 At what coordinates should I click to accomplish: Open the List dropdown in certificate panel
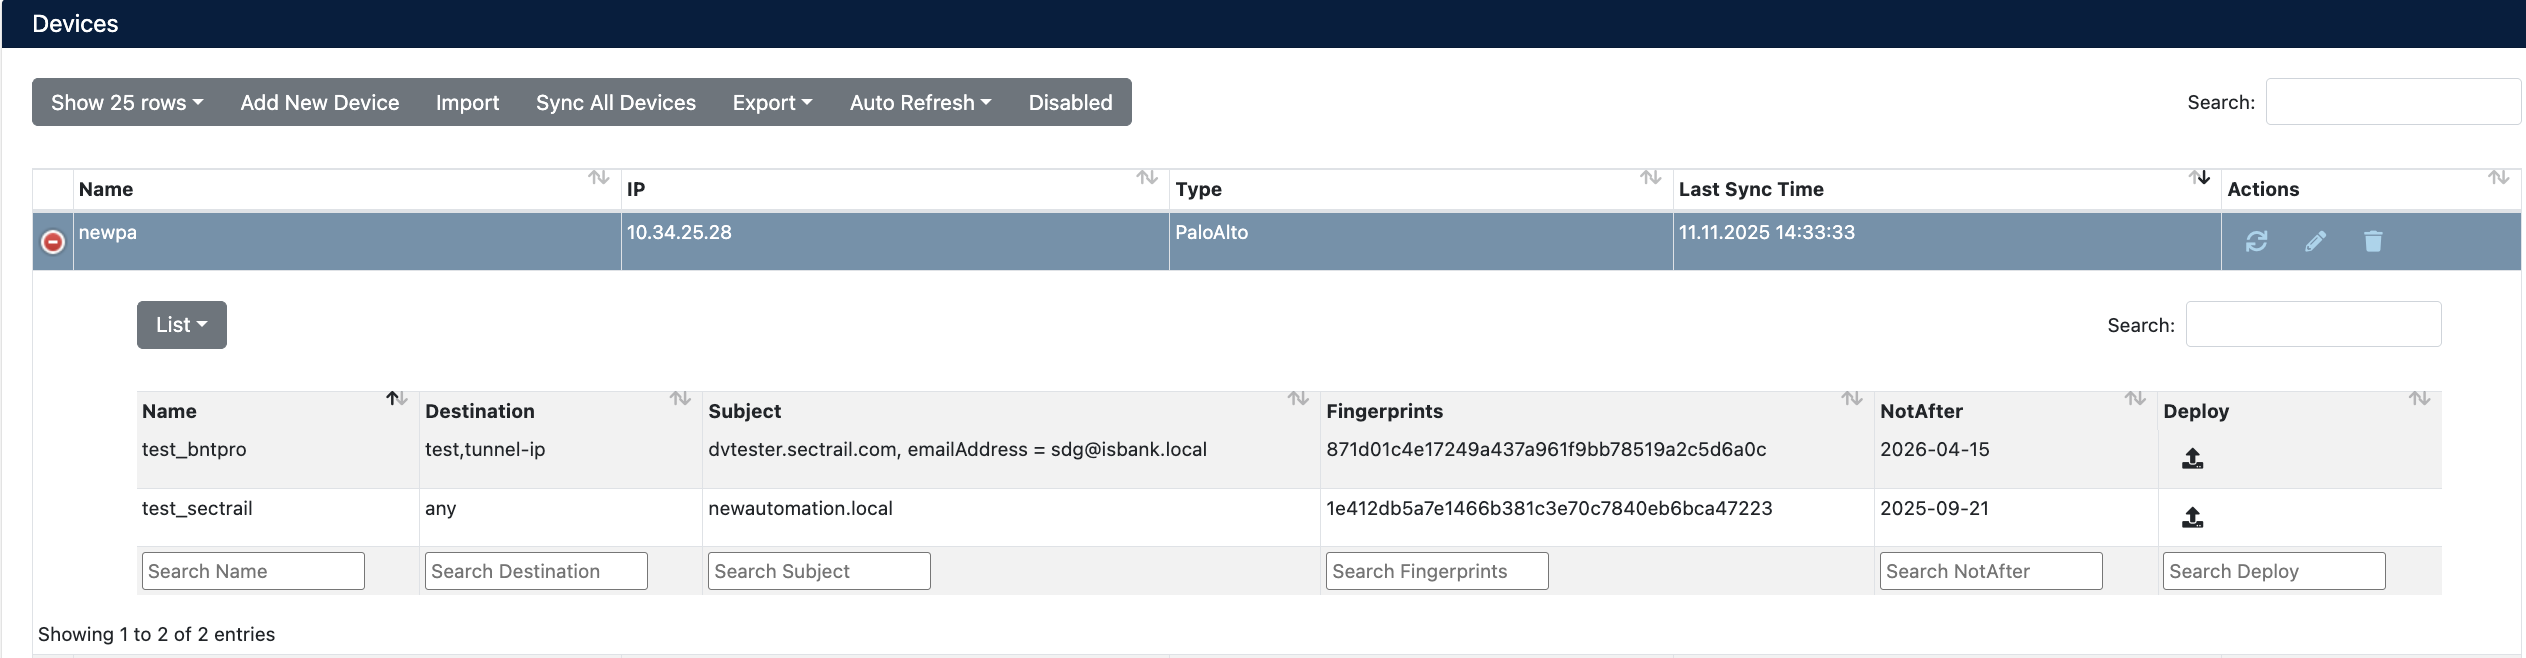(x=181, y=325)
